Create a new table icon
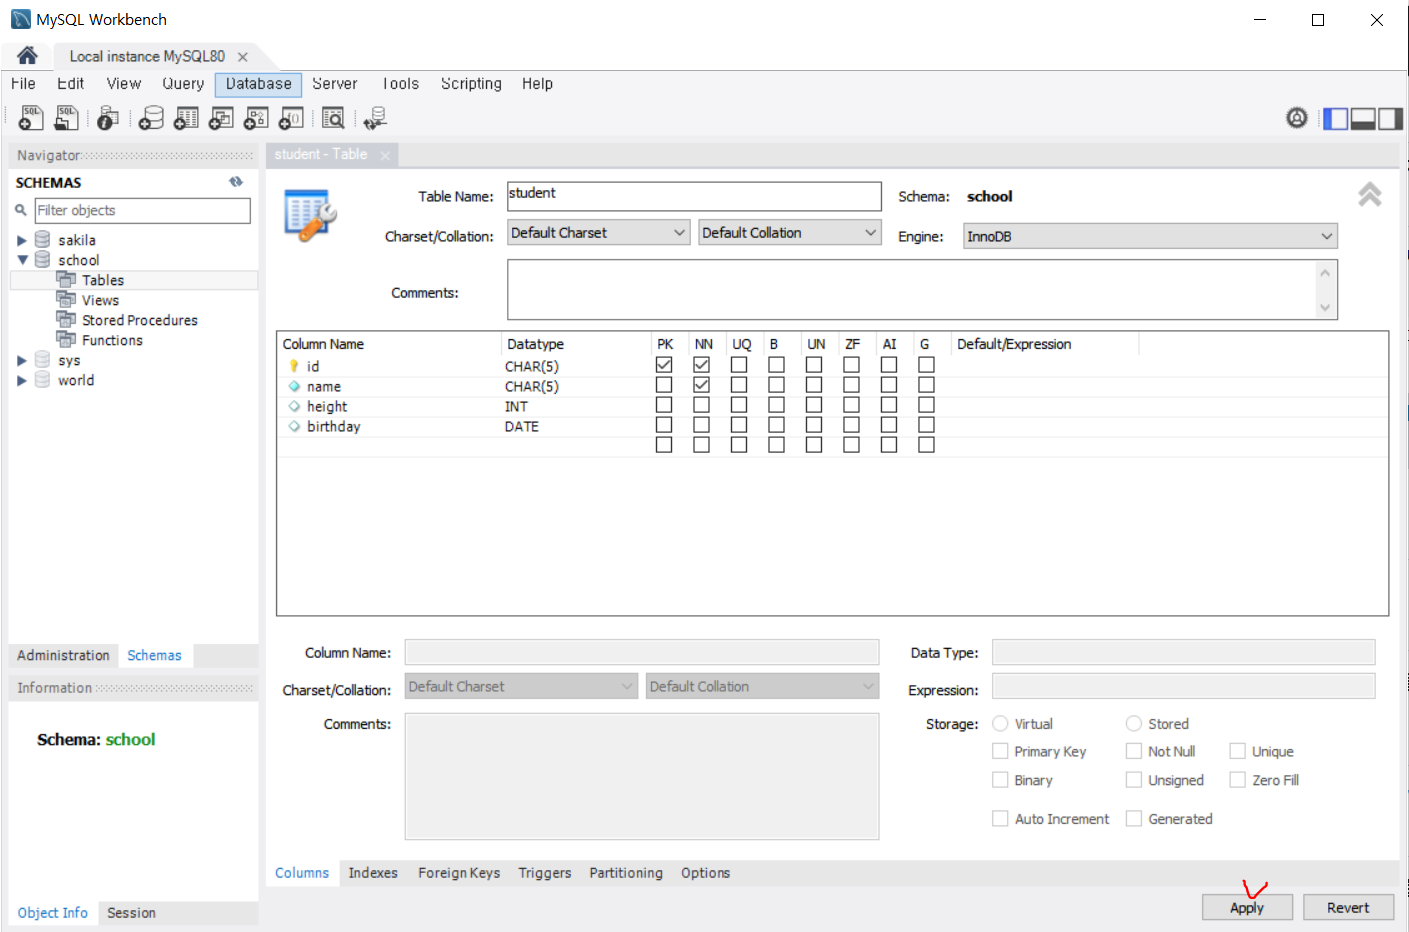This screenshot has width=1409, height=932. point(186,118)
